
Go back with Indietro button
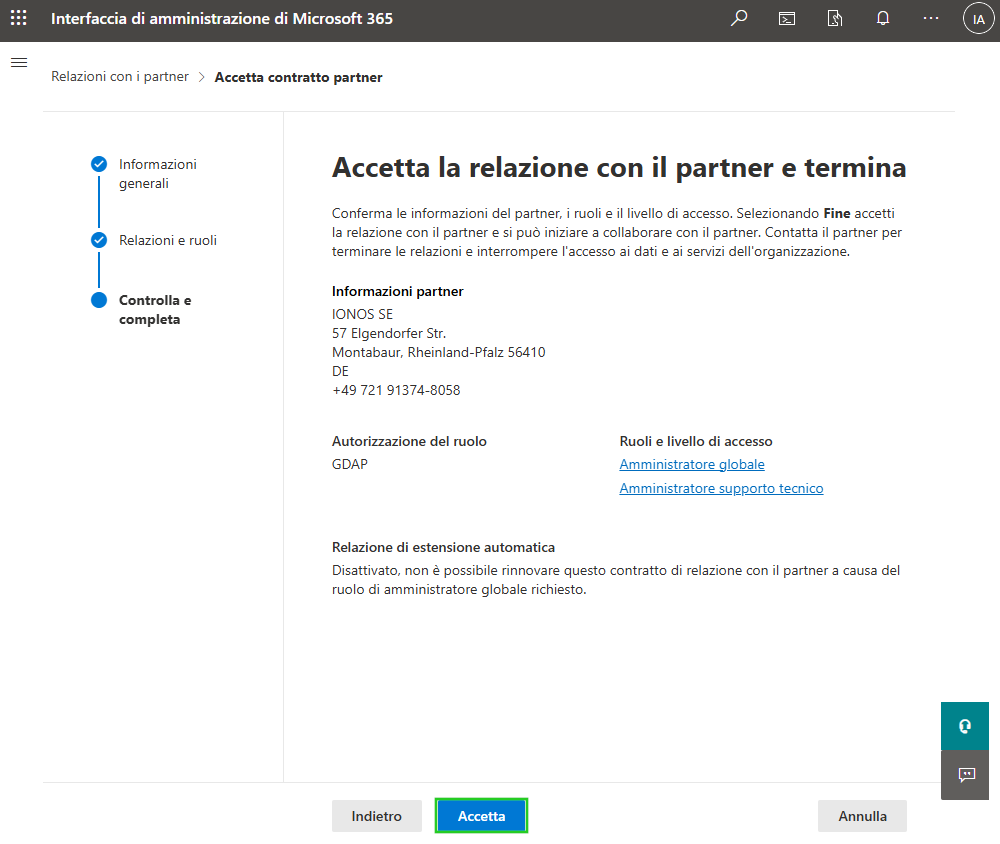tap(376, 816)
